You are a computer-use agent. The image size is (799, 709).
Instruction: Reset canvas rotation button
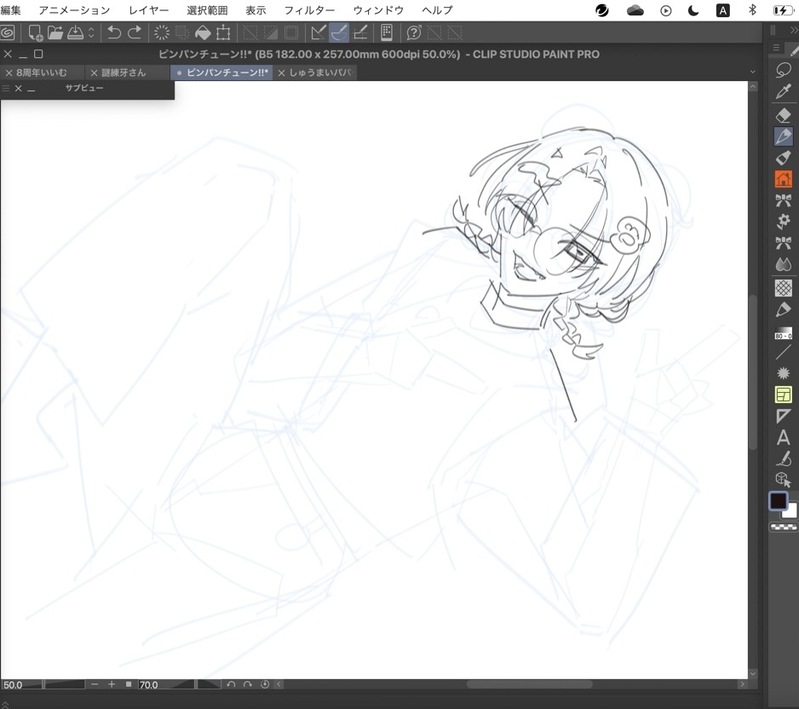pyautogui.click(x=264, y=684)
